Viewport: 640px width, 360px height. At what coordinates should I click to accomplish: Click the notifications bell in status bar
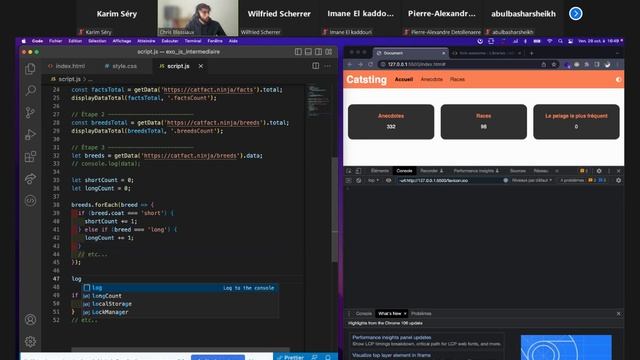tap(328, 357)
